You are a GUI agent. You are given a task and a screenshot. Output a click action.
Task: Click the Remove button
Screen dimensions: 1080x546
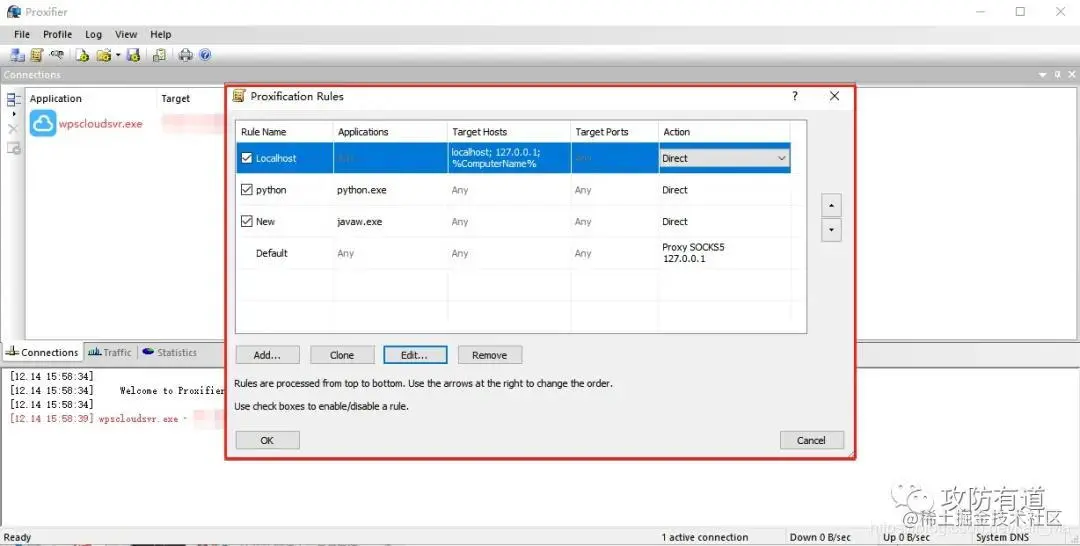click(x=490, y=355)
